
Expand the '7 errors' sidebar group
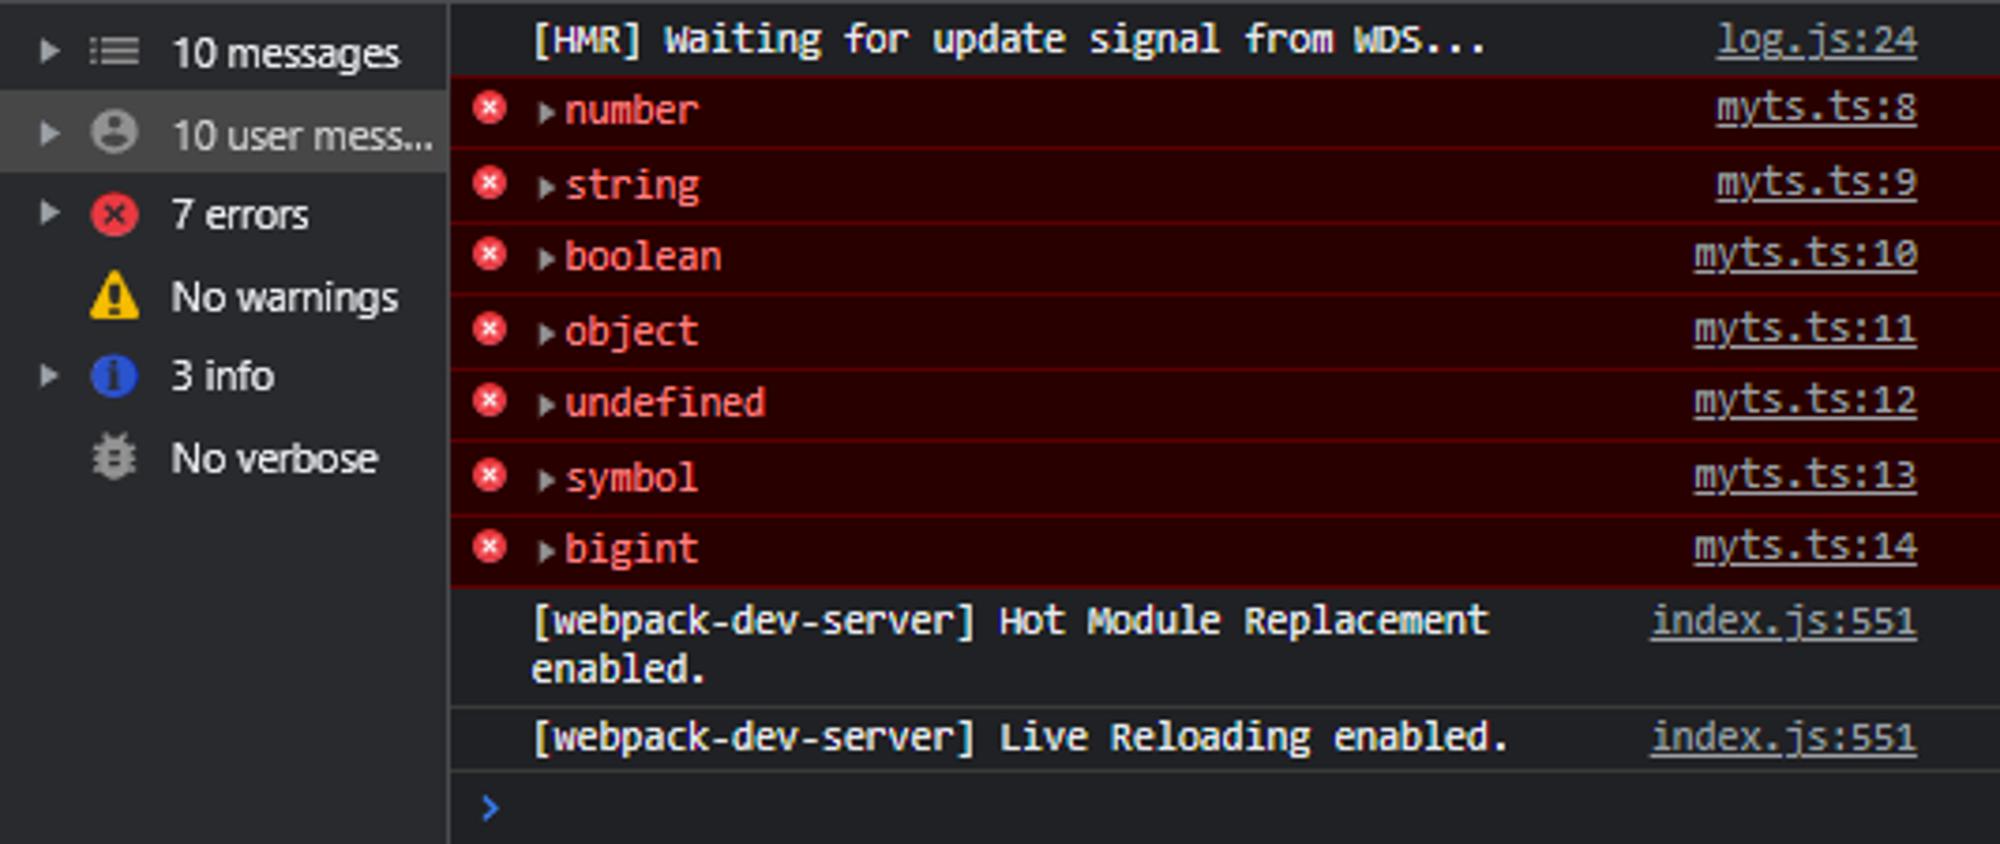click(x=48, y=213)
